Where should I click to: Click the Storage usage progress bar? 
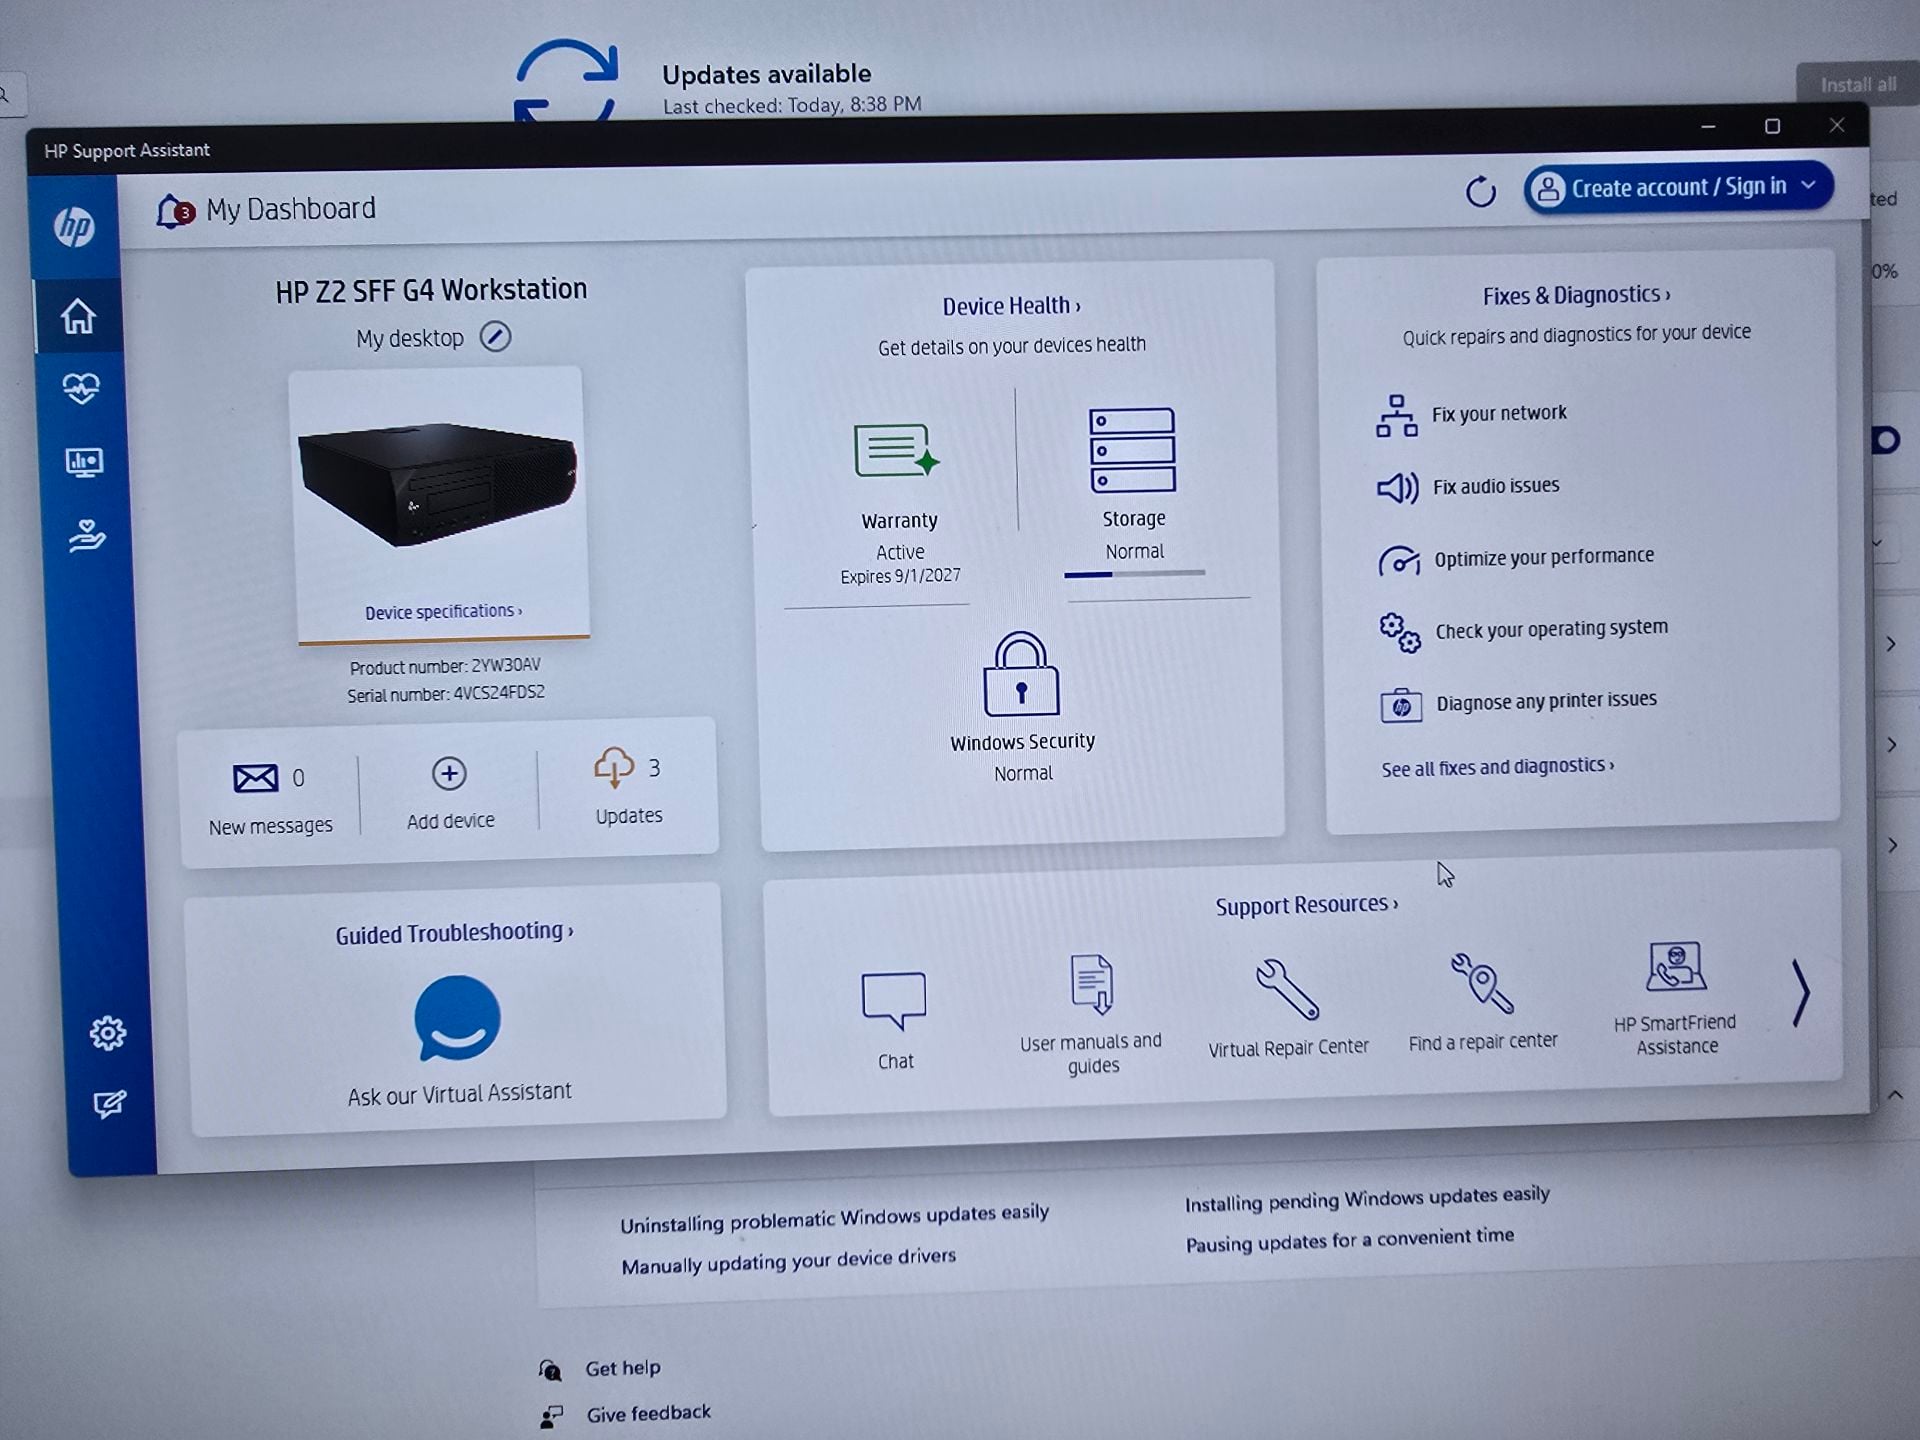point(1134,574)
